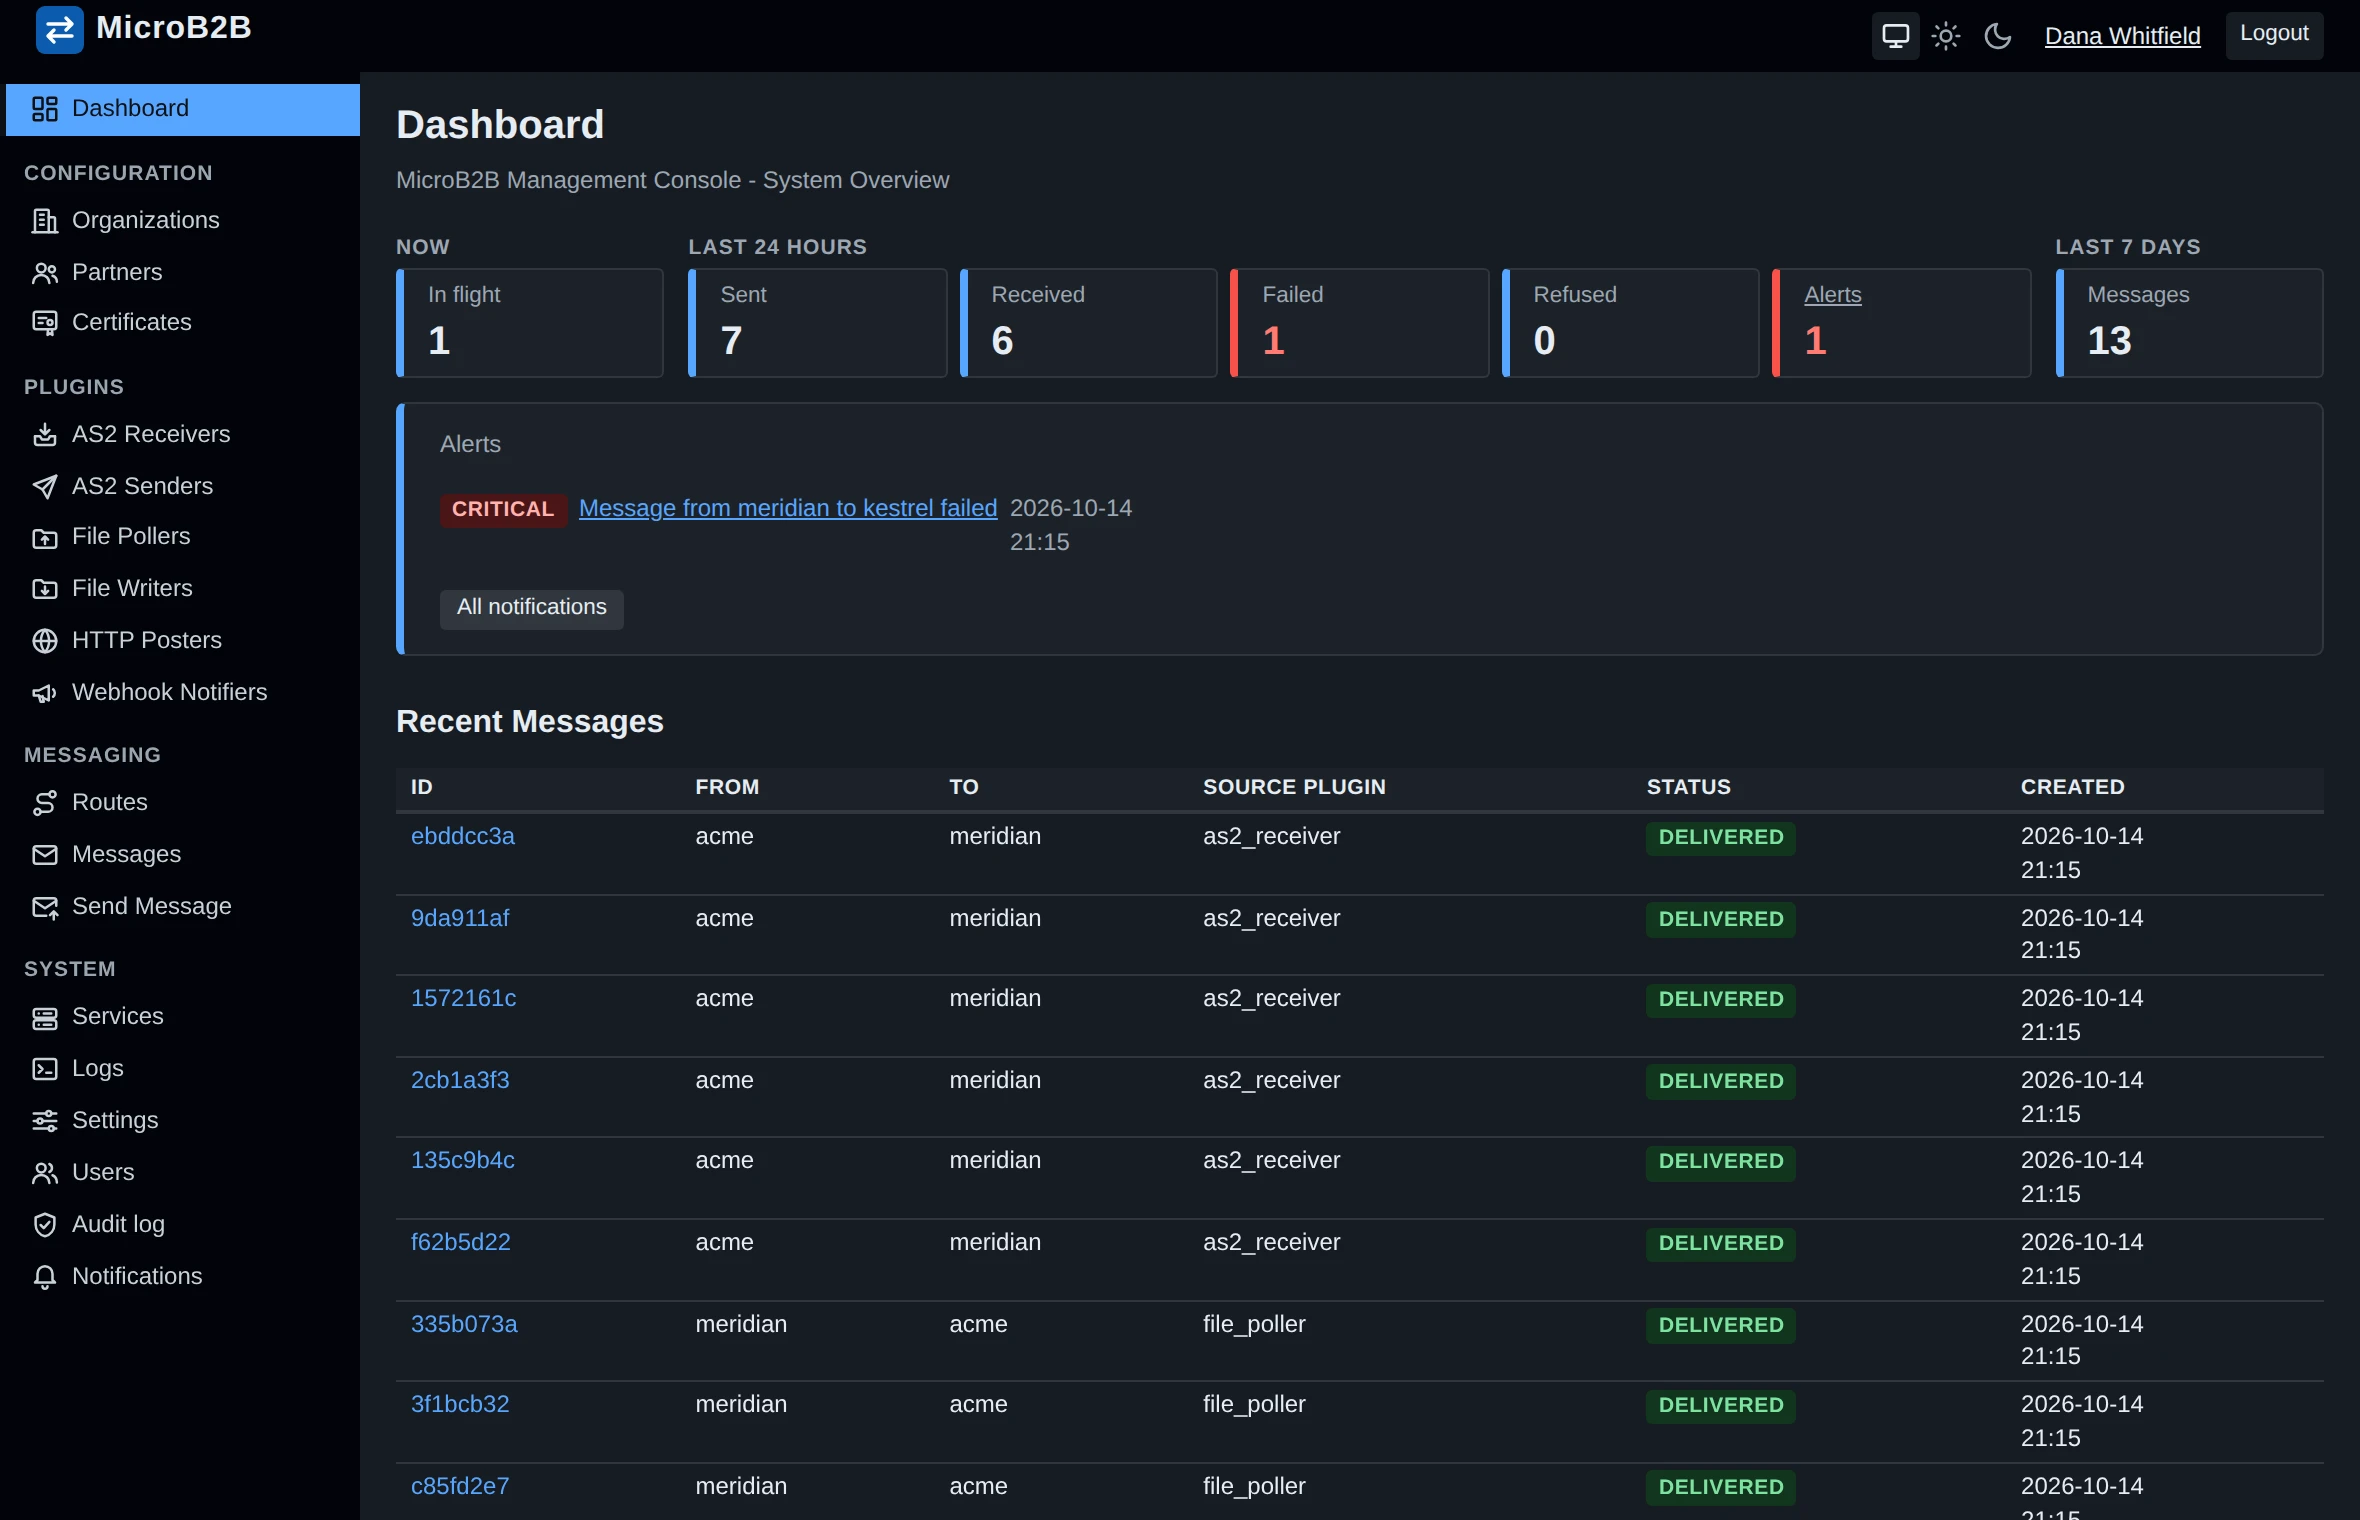Click the Send Message icon

(x=45, y=907)
